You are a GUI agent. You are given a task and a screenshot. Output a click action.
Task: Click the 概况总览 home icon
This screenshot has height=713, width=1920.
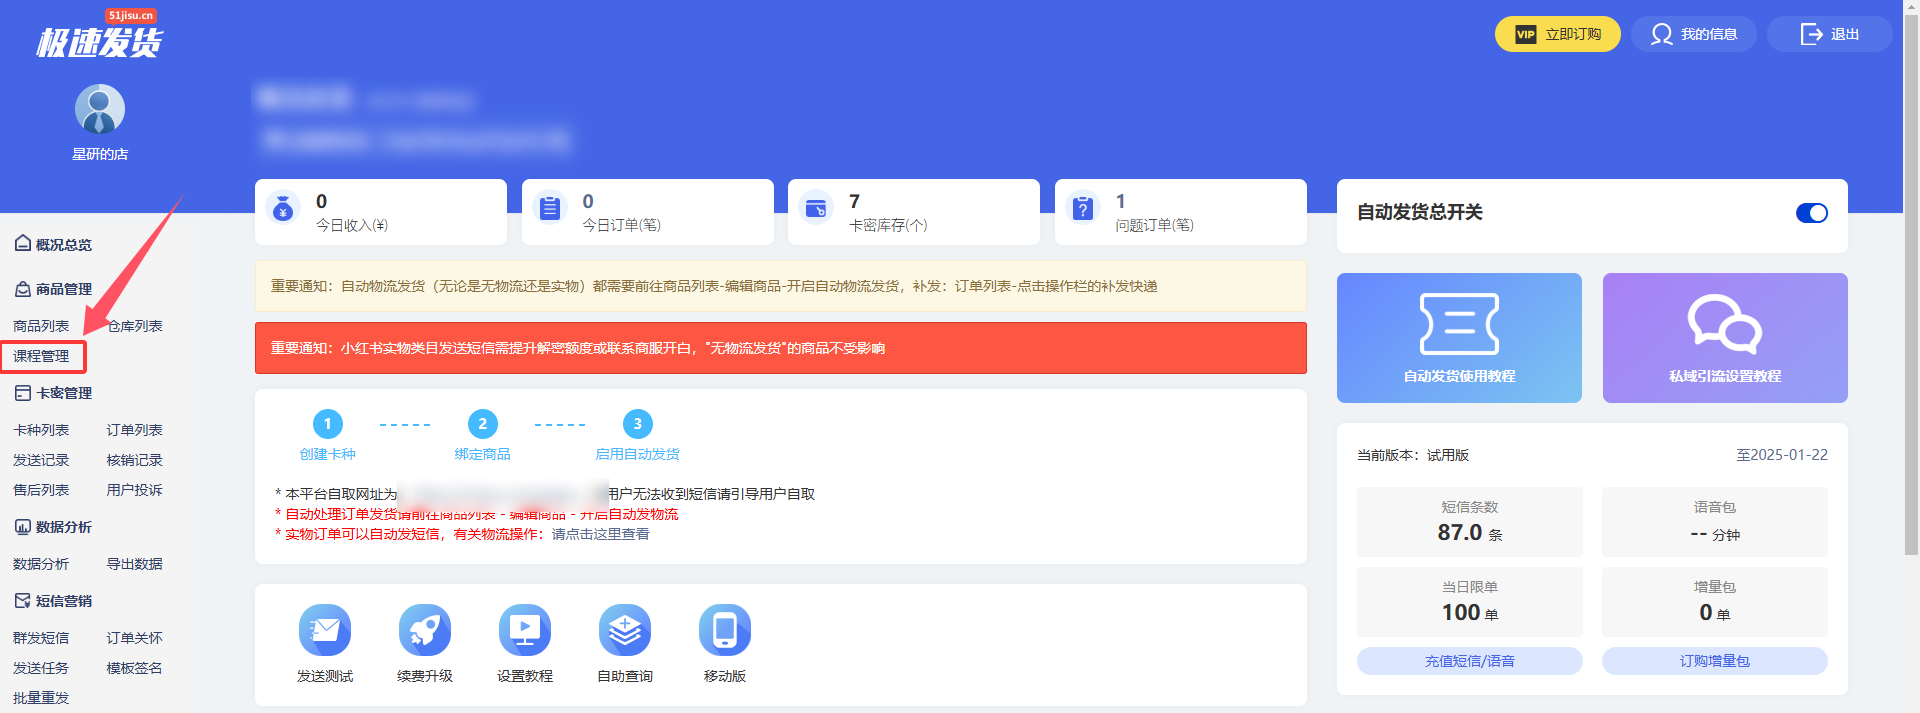pyautogui.click(x=22, y=243)
